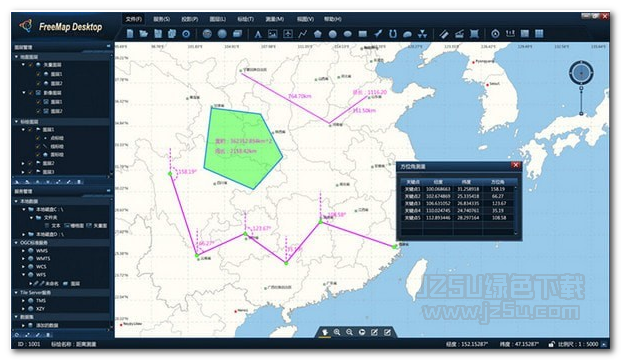Collapse the 地图图层 section
The image size is (621, 360).
pos(16,57)
